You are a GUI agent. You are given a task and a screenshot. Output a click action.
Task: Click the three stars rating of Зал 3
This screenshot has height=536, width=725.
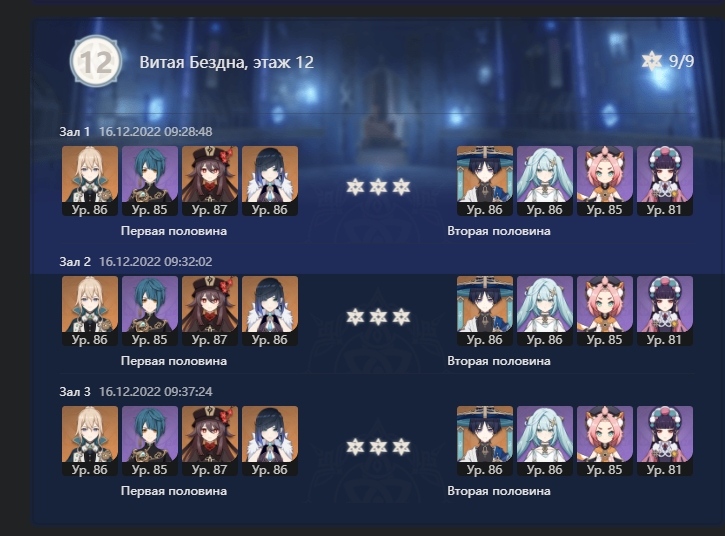pos(378,447)
